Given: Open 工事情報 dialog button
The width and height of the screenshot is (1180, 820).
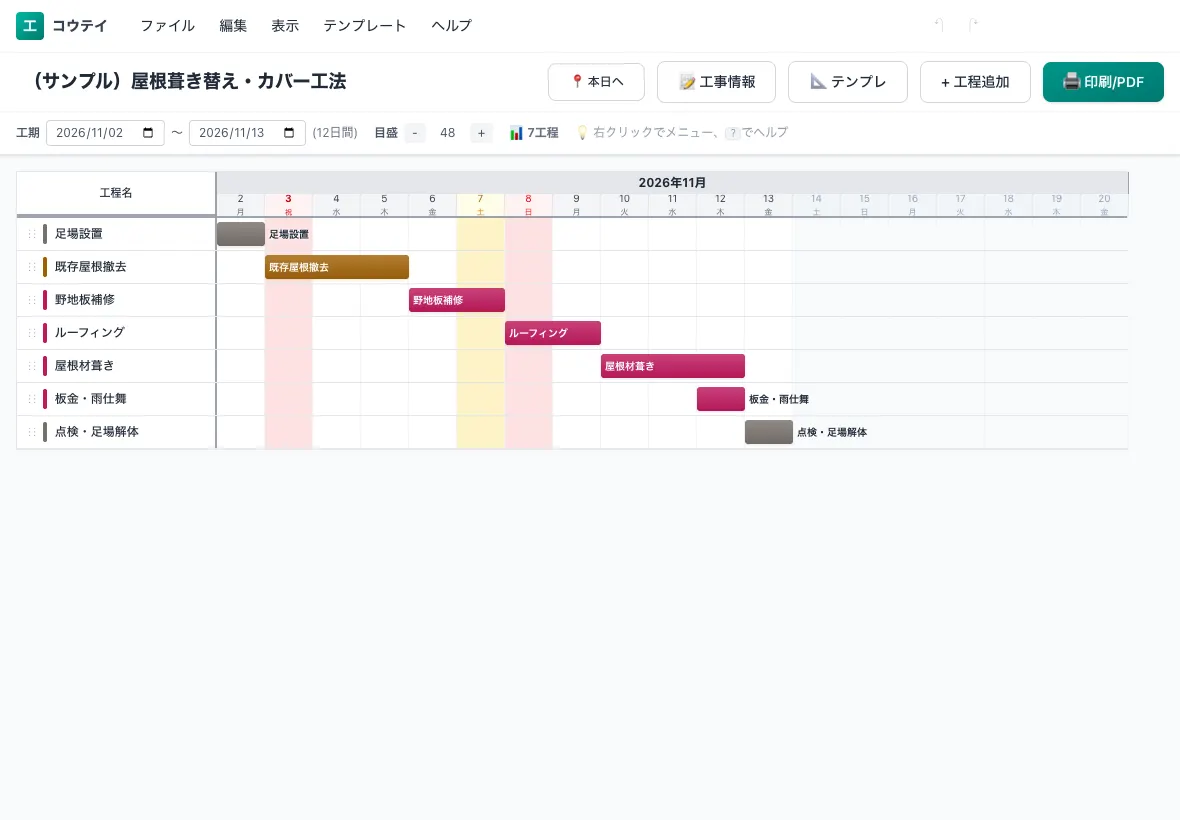Looking at the screenshot, I should (x=716, y=82).
